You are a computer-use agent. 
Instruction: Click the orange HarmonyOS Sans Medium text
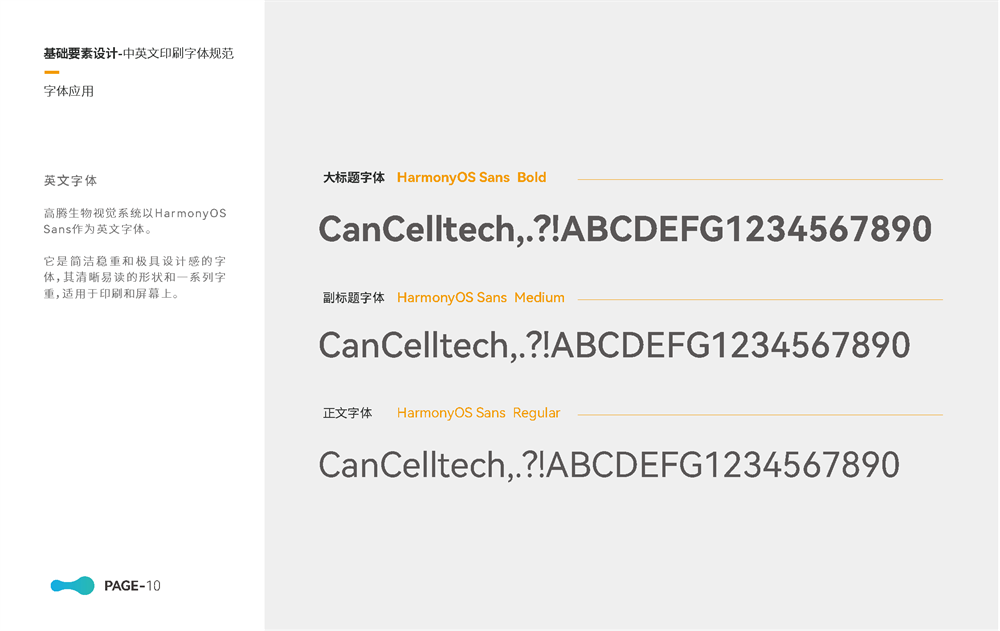pos(480,298)
